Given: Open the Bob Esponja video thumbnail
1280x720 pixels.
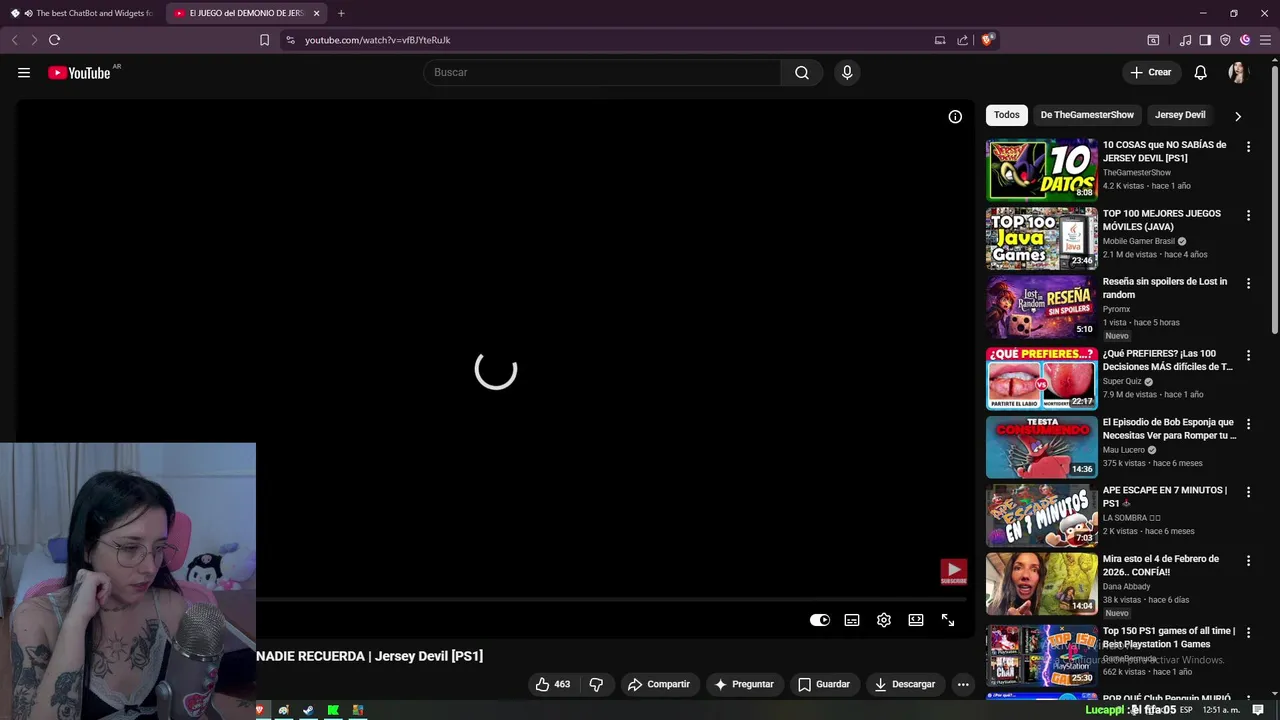Looking at the screenshot, I should [x=1041, y=448].
